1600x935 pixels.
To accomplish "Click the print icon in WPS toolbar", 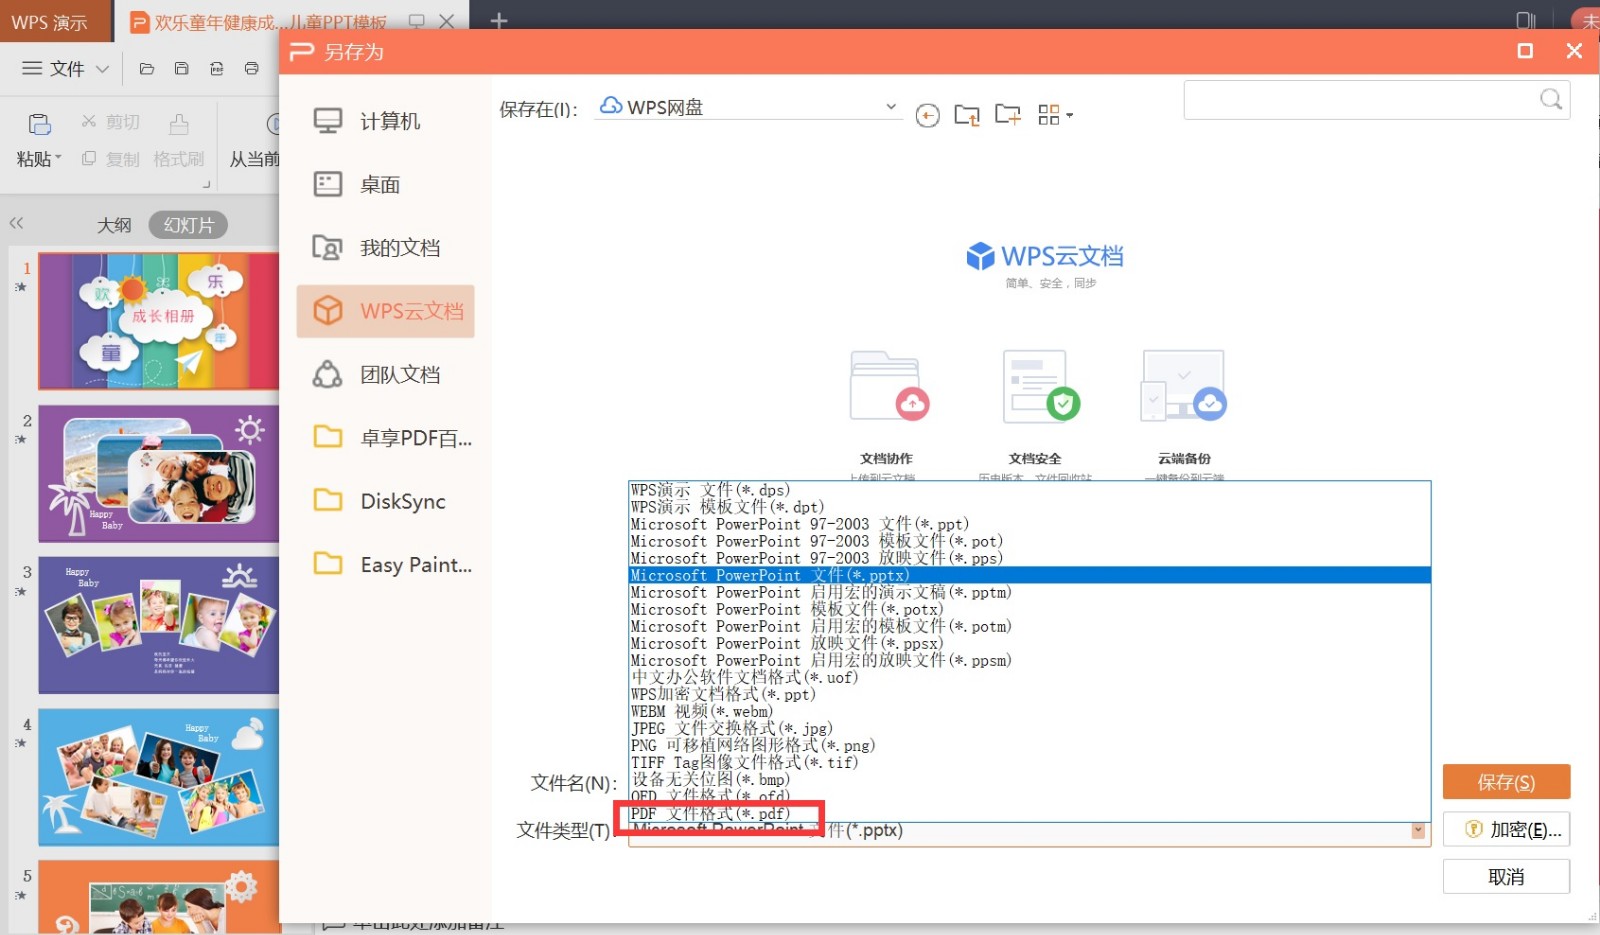I will tap(252, 69).
